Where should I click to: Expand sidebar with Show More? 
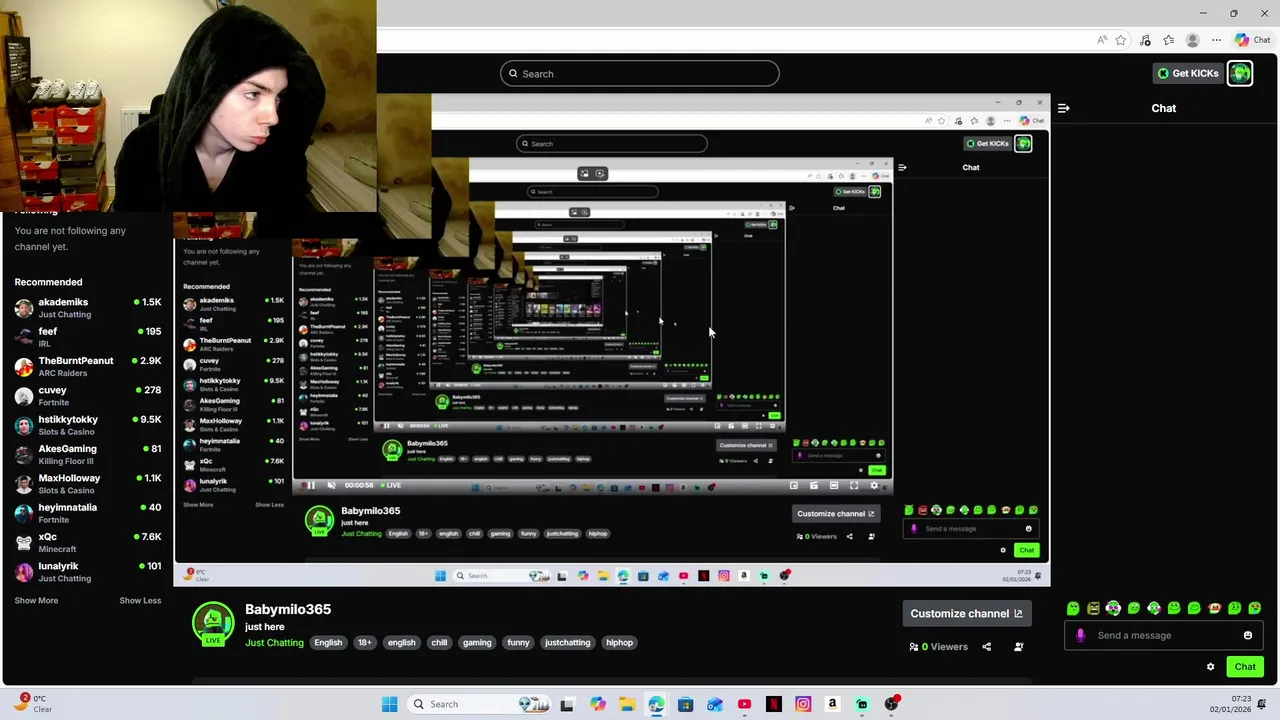pyautogui.click(x=36, y=600)
